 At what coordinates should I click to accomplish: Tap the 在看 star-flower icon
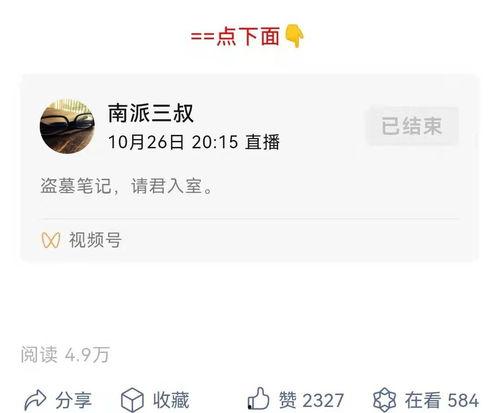(384, 400)
